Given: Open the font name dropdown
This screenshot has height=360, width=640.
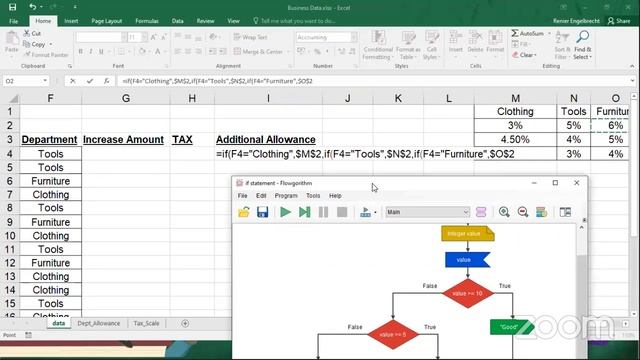Looking at the screenshot, I should 124,38.
